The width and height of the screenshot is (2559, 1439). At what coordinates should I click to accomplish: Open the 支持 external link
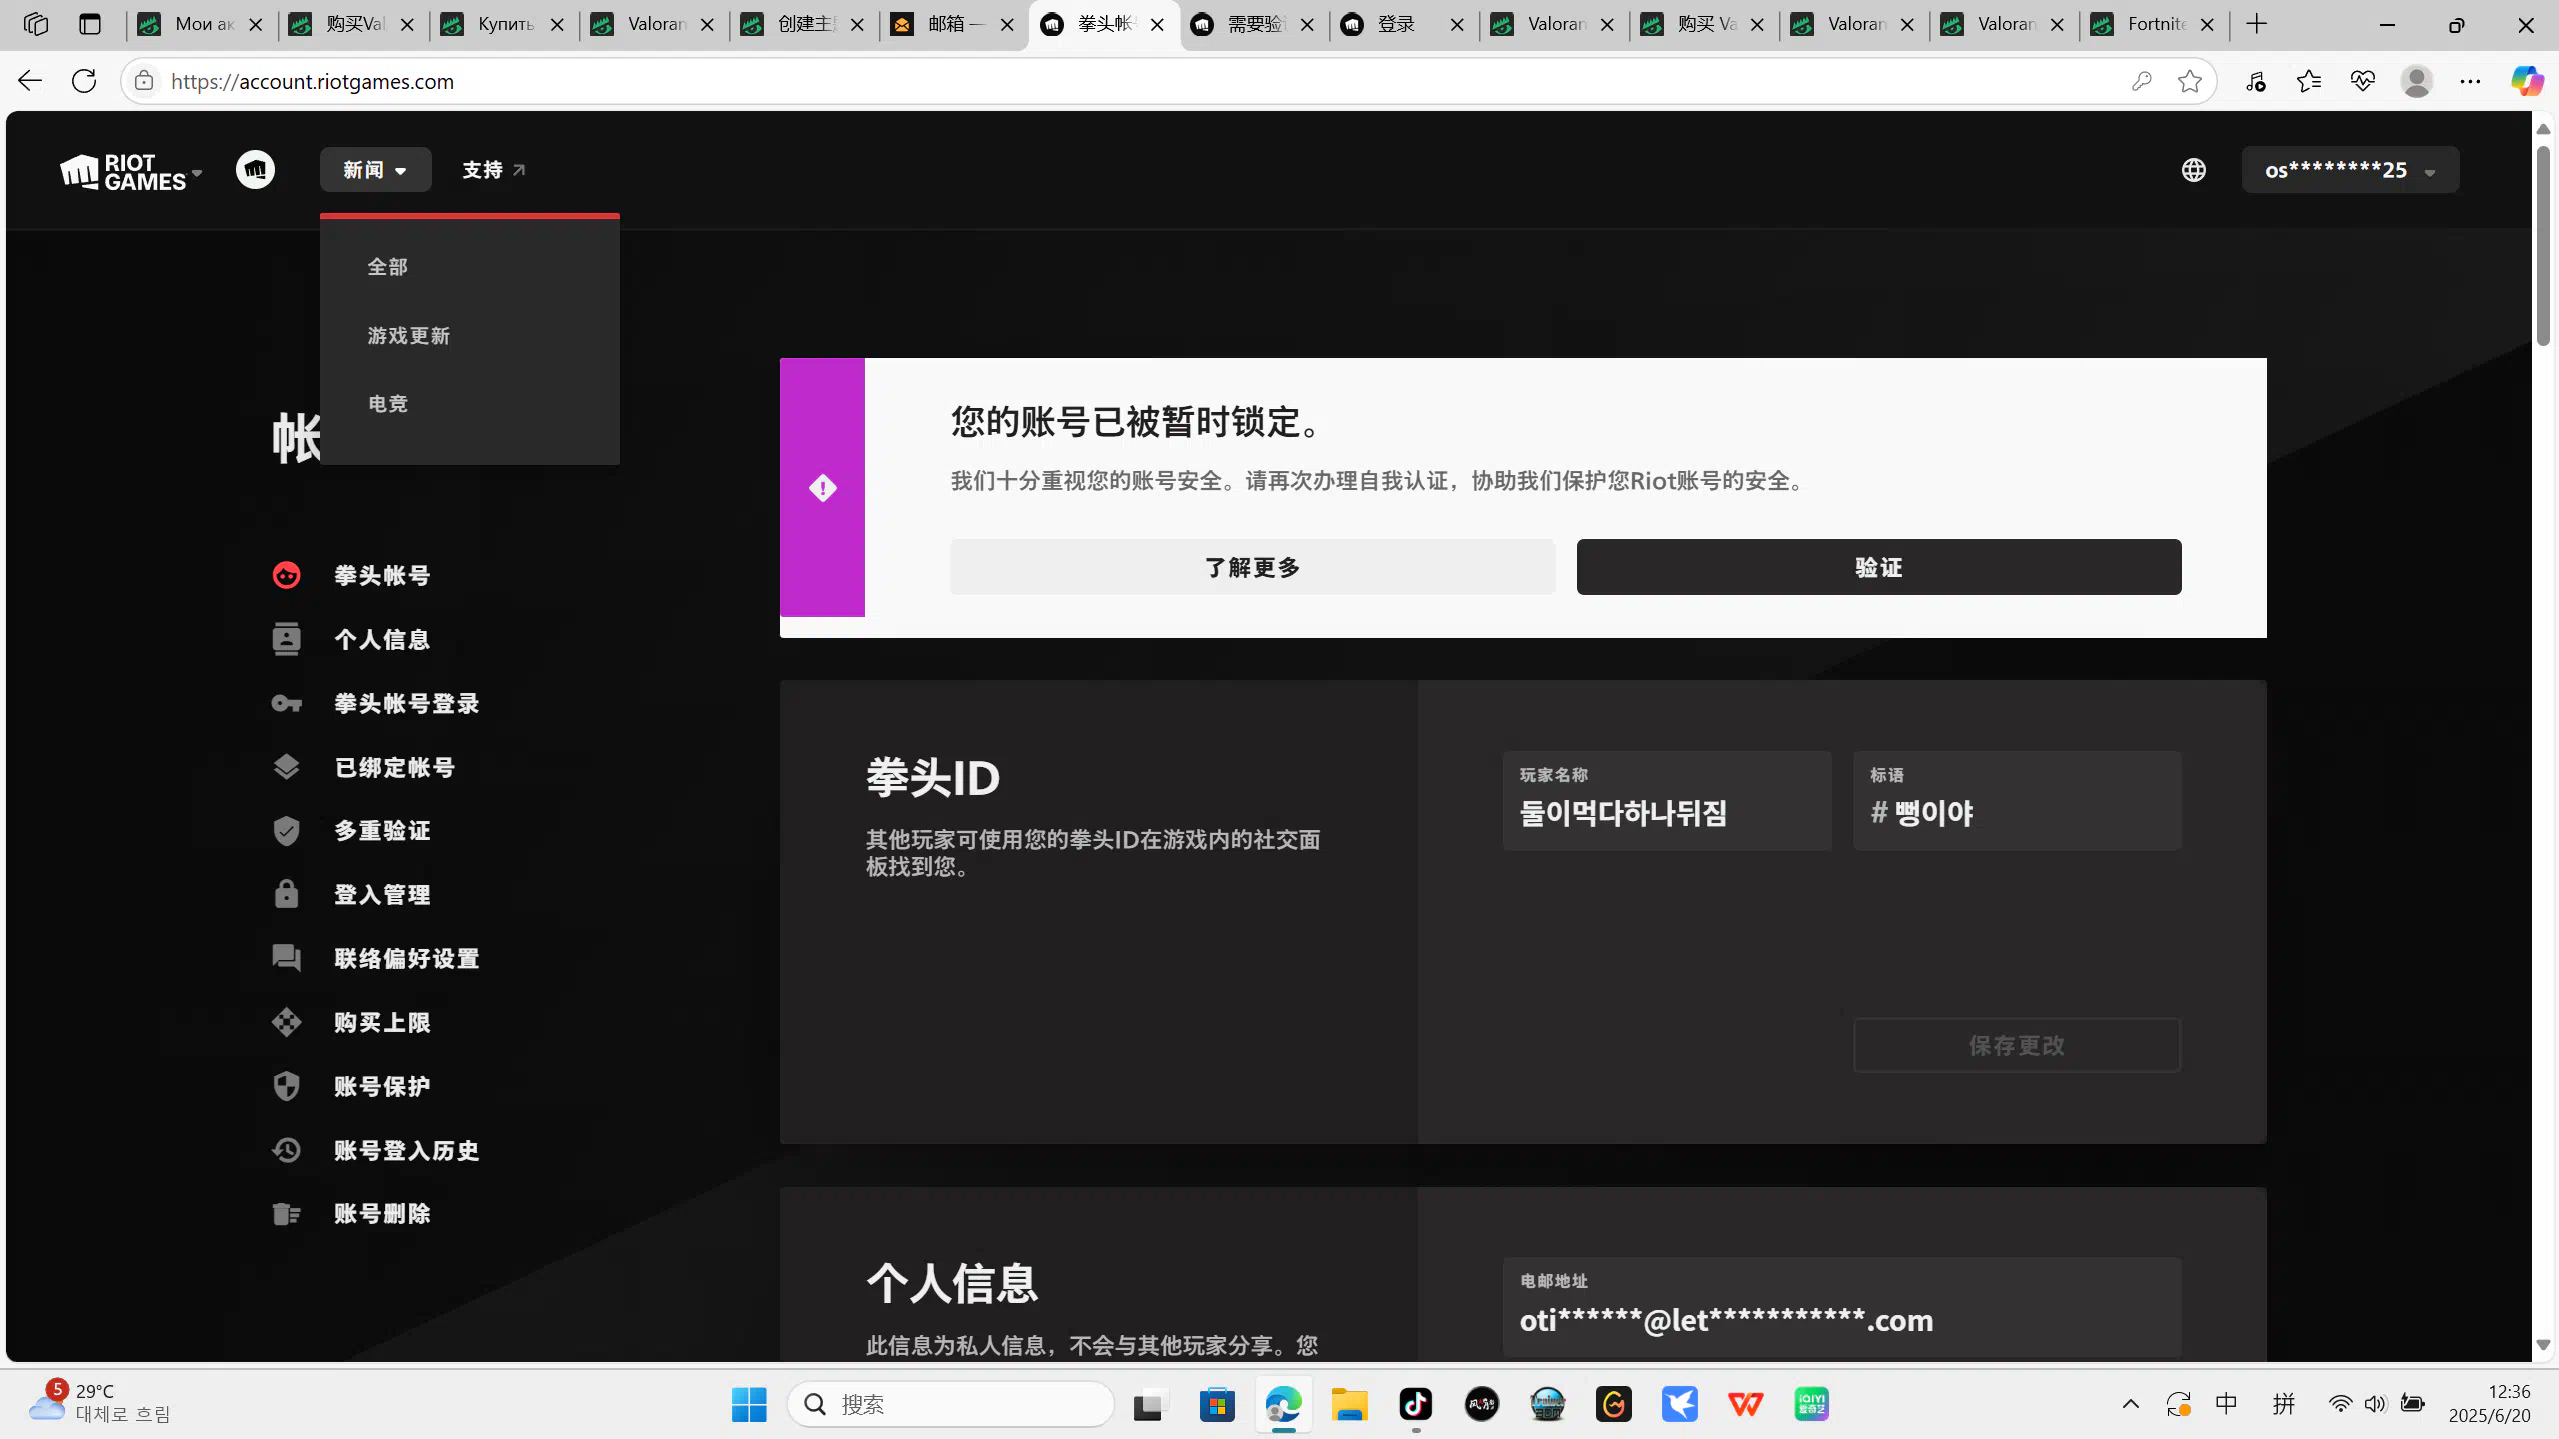pyautogui.click(x=494, y=170)
